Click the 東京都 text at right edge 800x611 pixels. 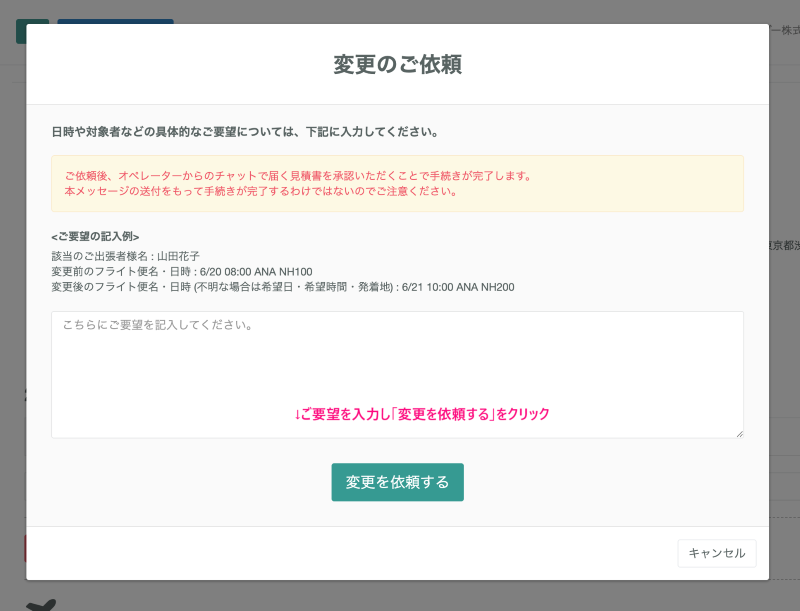[784, 245]
